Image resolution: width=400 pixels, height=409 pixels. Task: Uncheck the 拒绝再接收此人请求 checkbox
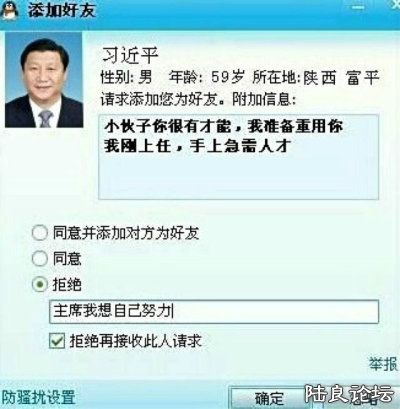[x=57, y=341]
